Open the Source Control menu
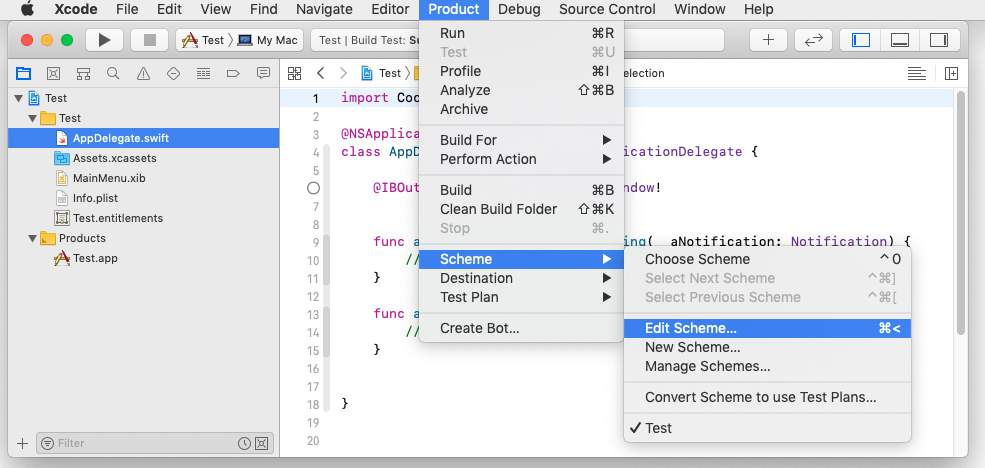This screenshot has height=468, width=985. click(607, 9)
